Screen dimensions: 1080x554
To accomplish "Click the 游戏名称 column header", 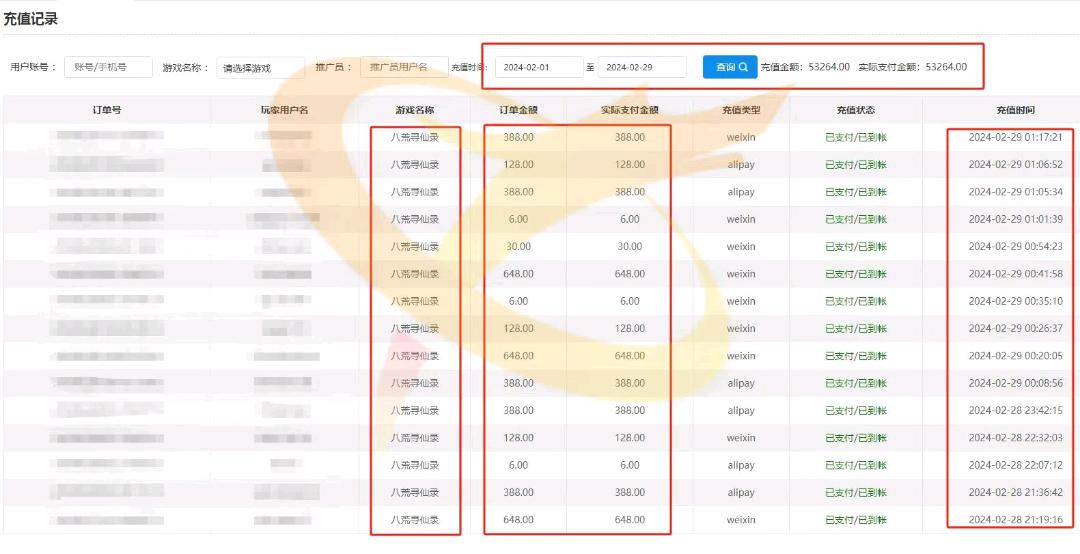I will point(415,110).
